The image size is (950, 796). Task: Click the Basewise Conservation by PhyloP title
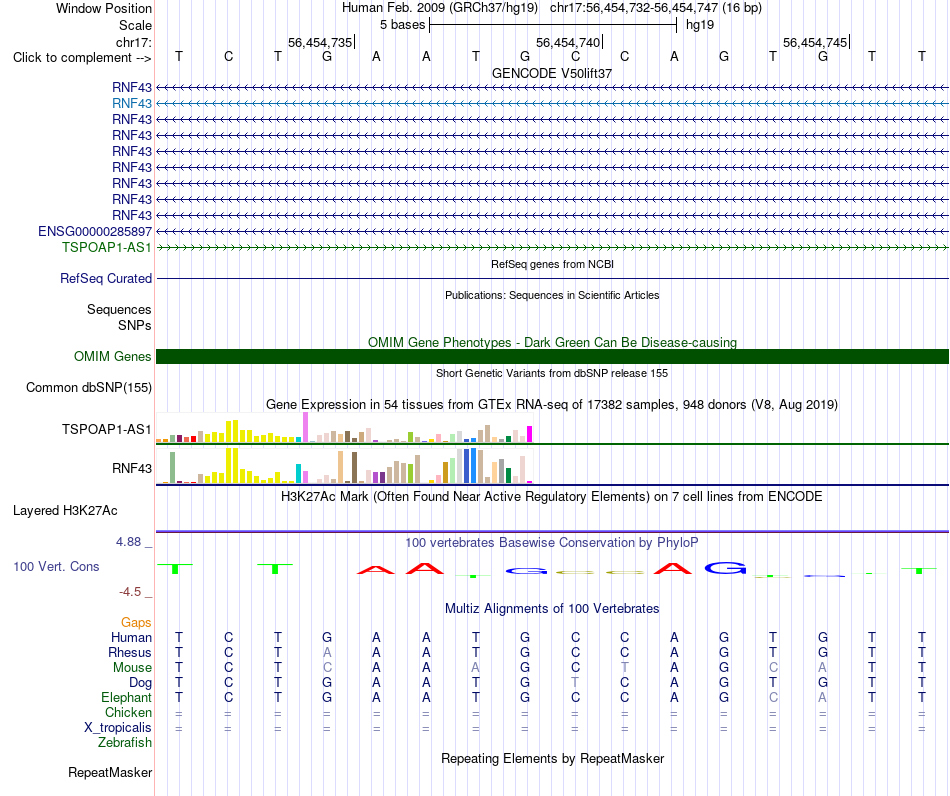[552, 543]
